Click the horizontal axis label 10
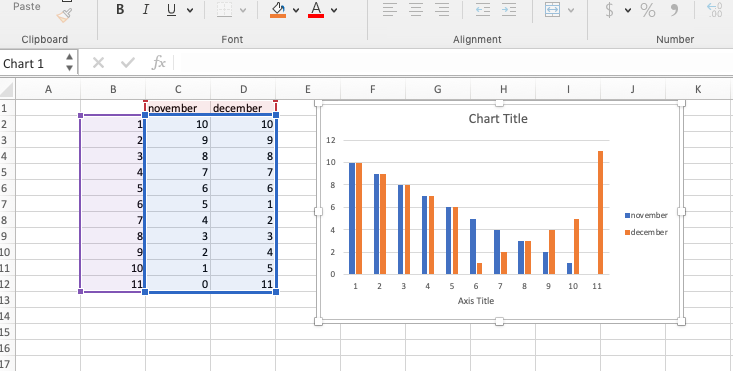 tap(573, 286)
